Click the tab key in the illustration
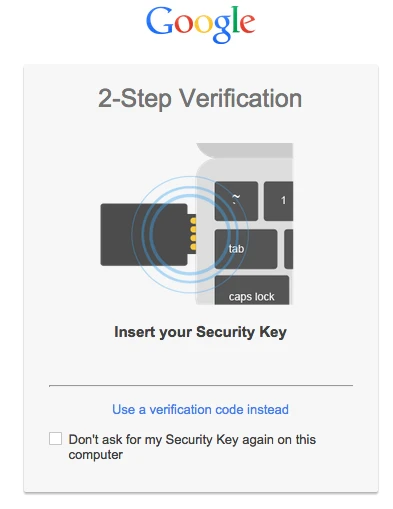The image size is (393, 509). (x=246, y=249)
